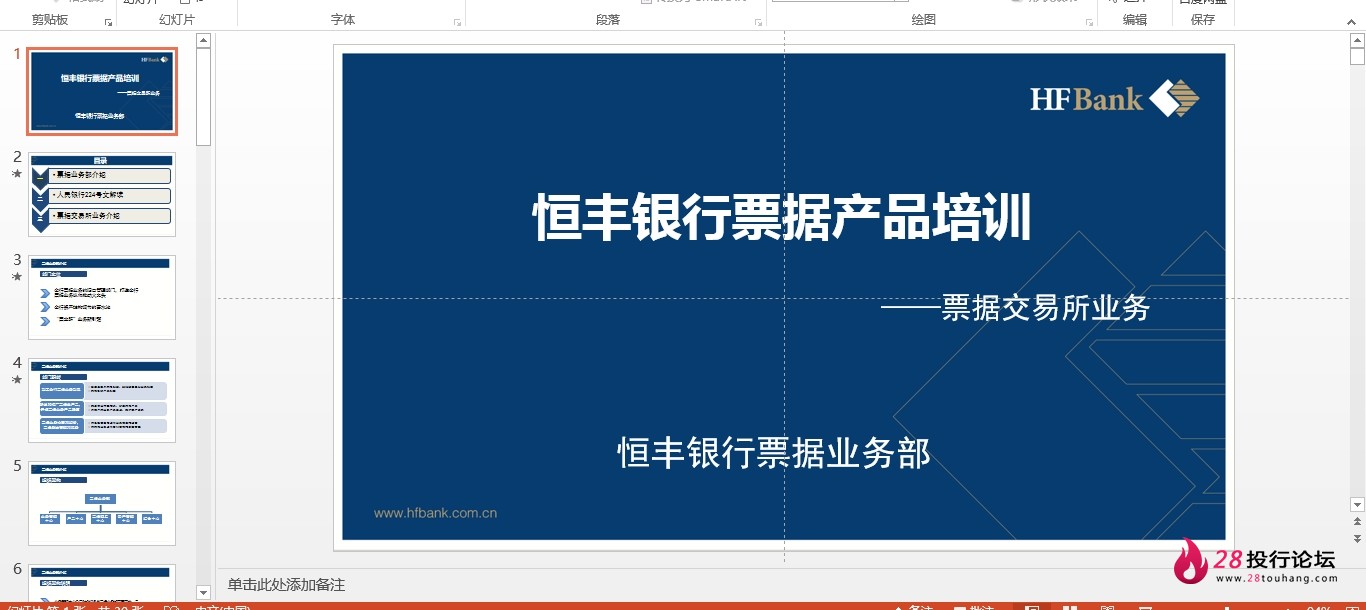
Task: Open the Paragraph (段落) dialog launcher
Action: pyautogui.click(x=758, y=21)
